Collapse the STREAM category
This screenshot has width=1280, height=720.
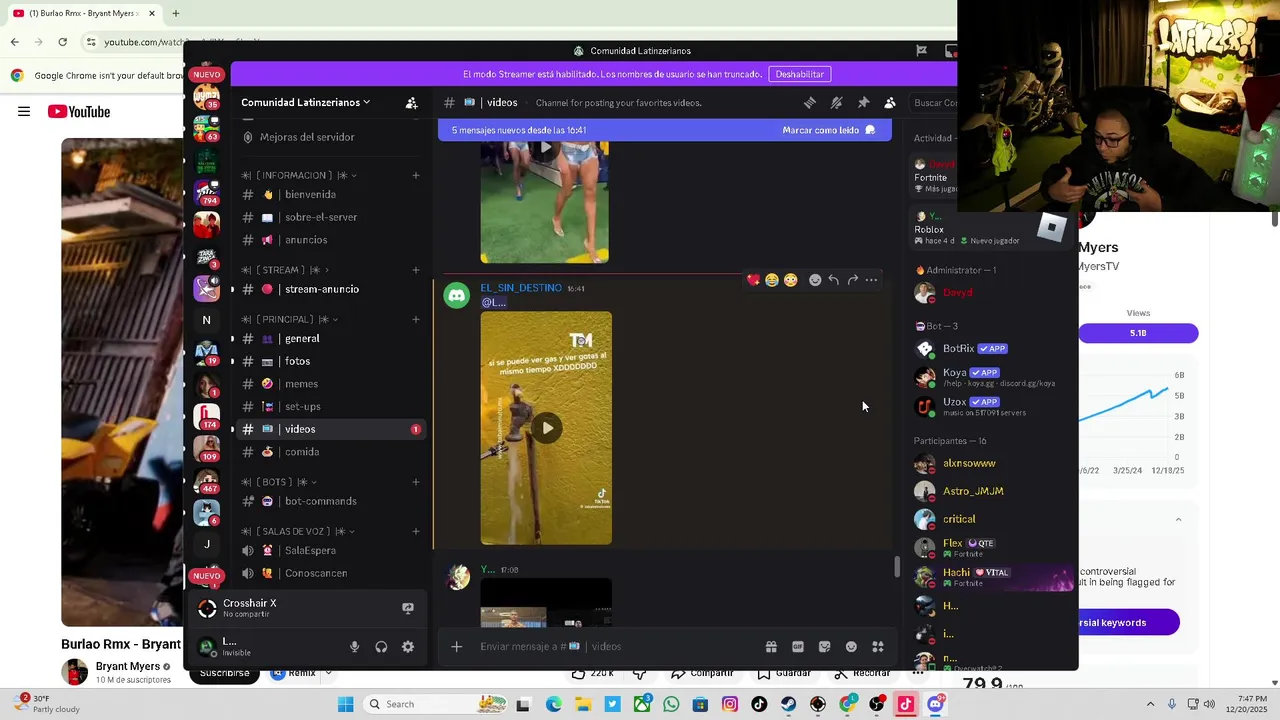[x=286, y=270]
